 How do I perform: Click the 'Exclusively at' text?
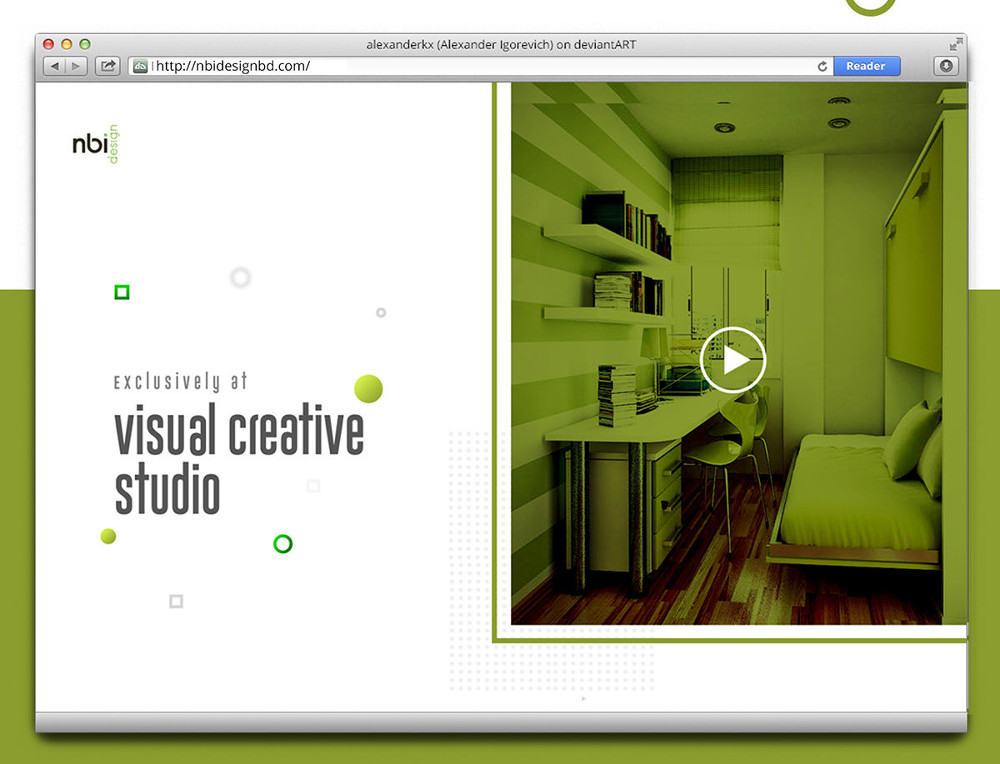tap(180, 381)
